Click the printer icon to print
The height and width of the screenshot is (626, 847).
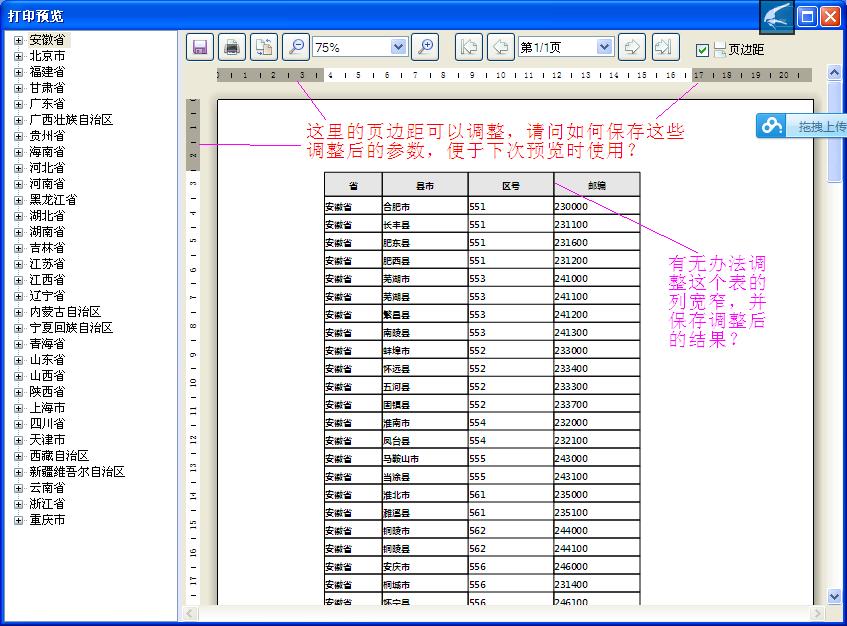point(232,47)
